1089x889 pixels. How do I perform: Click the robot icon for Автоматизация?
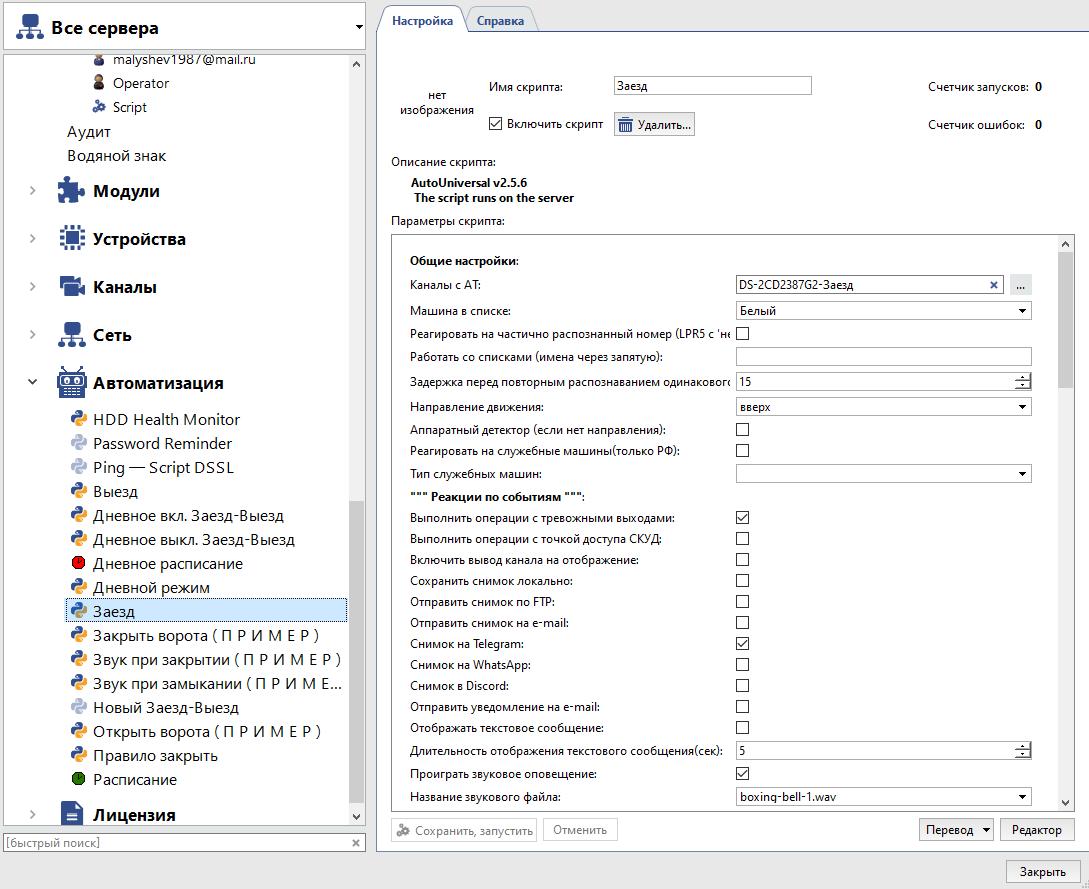(x=72, y=383)
